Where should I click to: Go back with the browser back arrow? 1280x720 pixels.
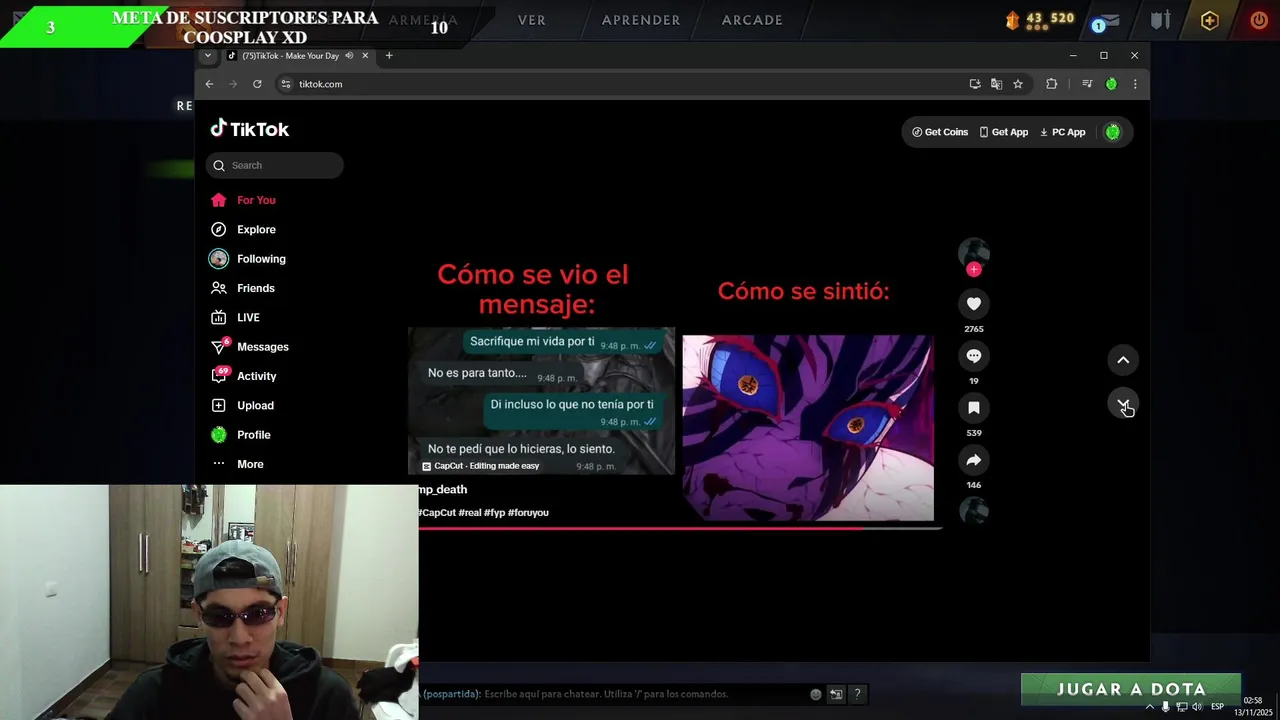click(209, 84)
